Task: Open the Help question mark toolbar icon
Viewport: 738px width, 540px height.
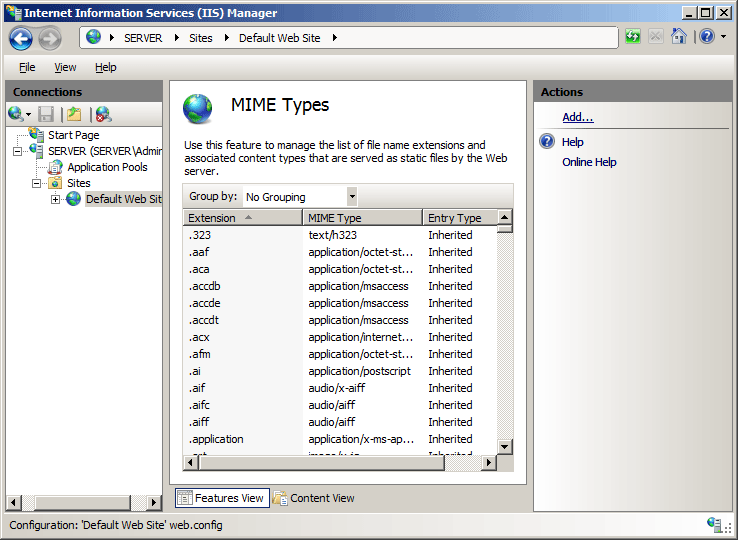Action: pyautogui.click(x=707, y=36)
